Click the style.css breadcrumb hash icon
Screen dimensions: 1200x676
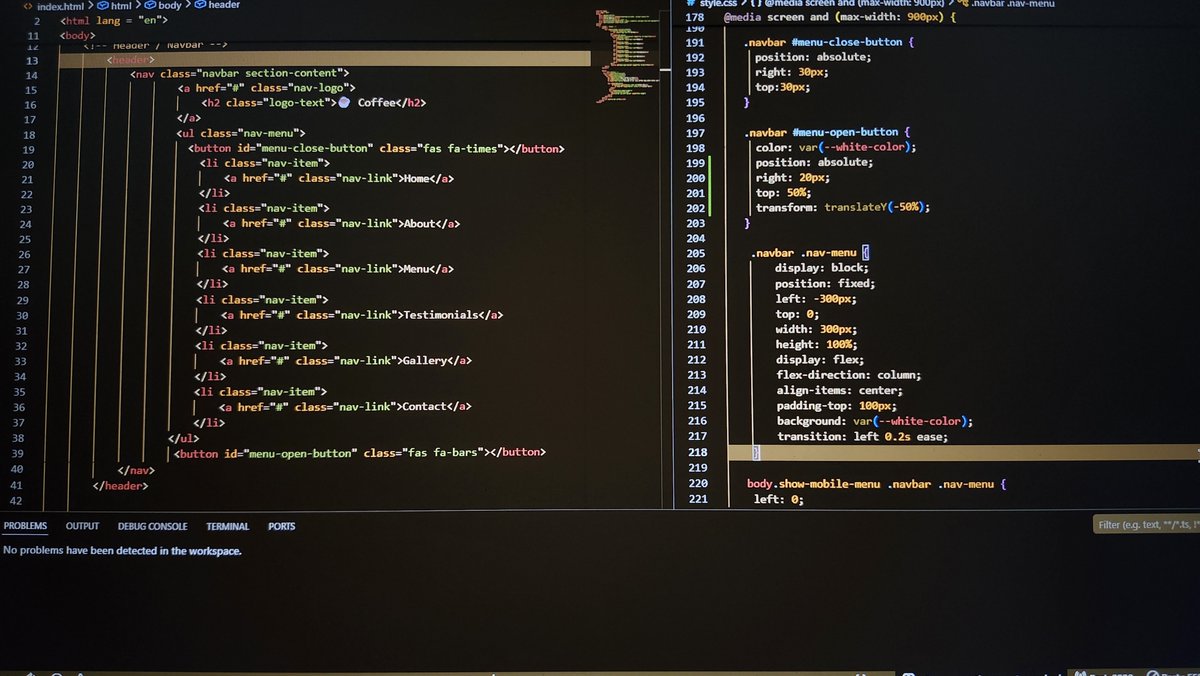click(x=691, y=4)
